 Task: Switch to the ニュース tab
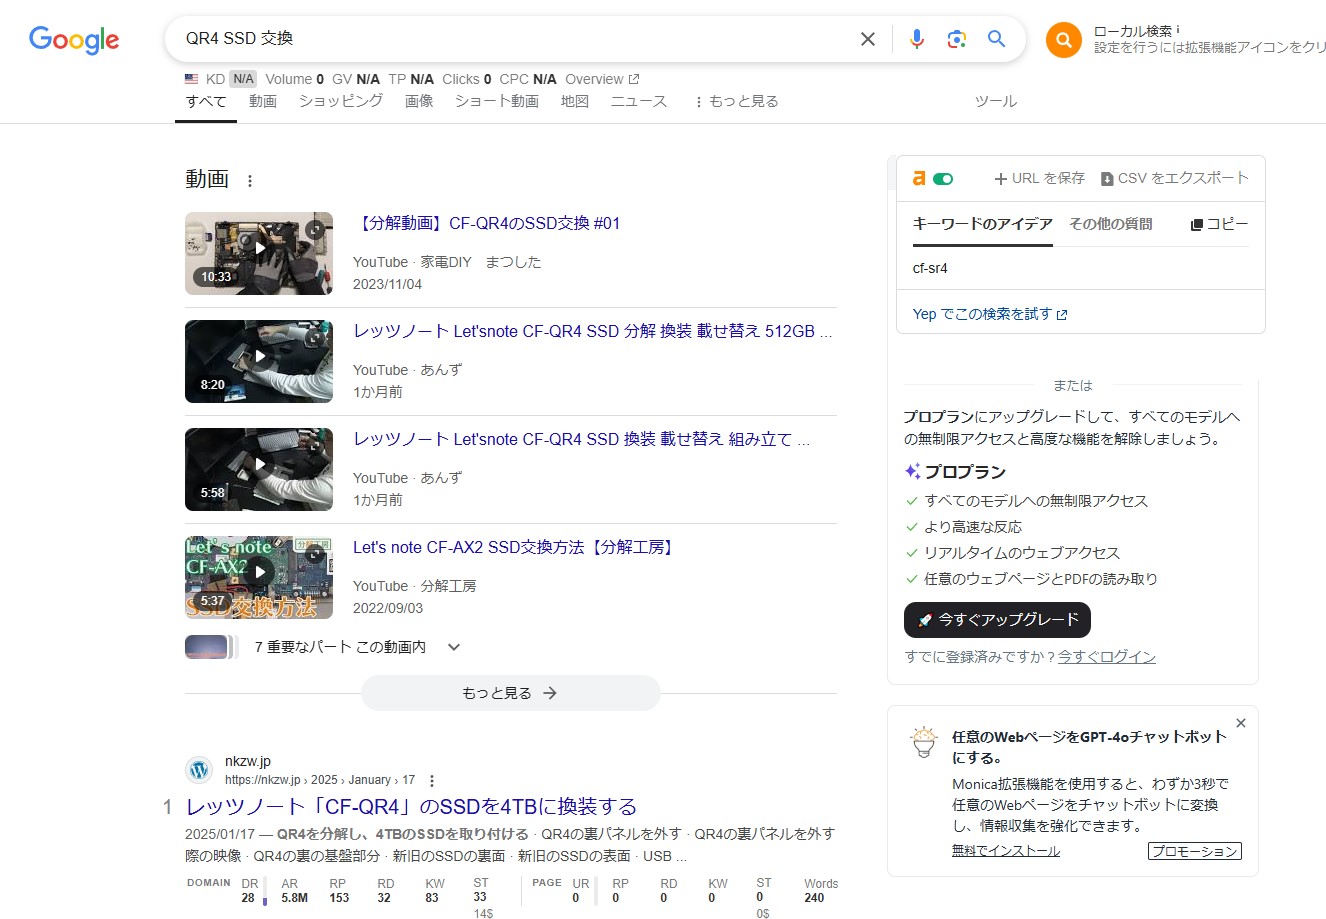click(x=639, y=101)
